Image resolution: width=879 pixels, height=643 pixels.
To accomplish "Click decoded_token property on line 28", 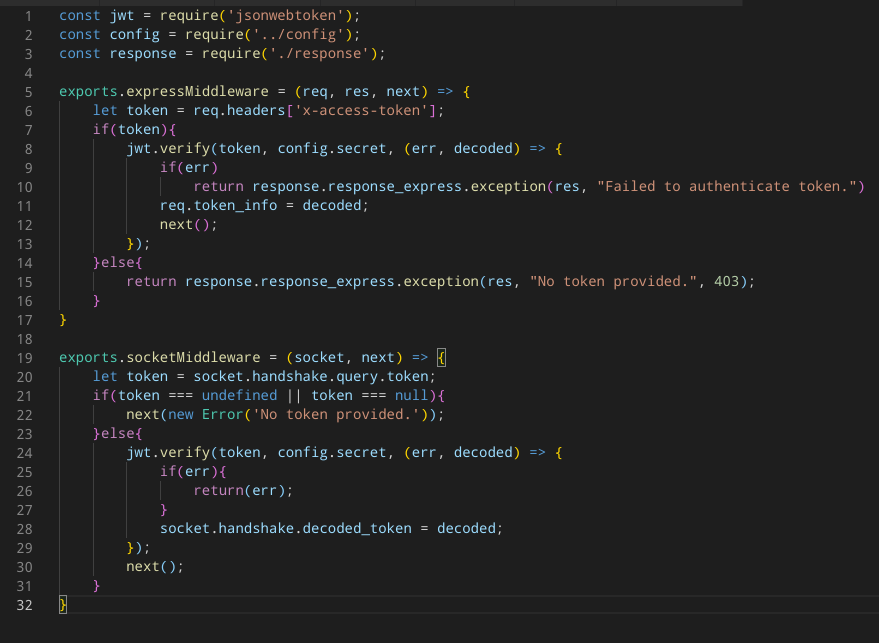I will (357, 529).
